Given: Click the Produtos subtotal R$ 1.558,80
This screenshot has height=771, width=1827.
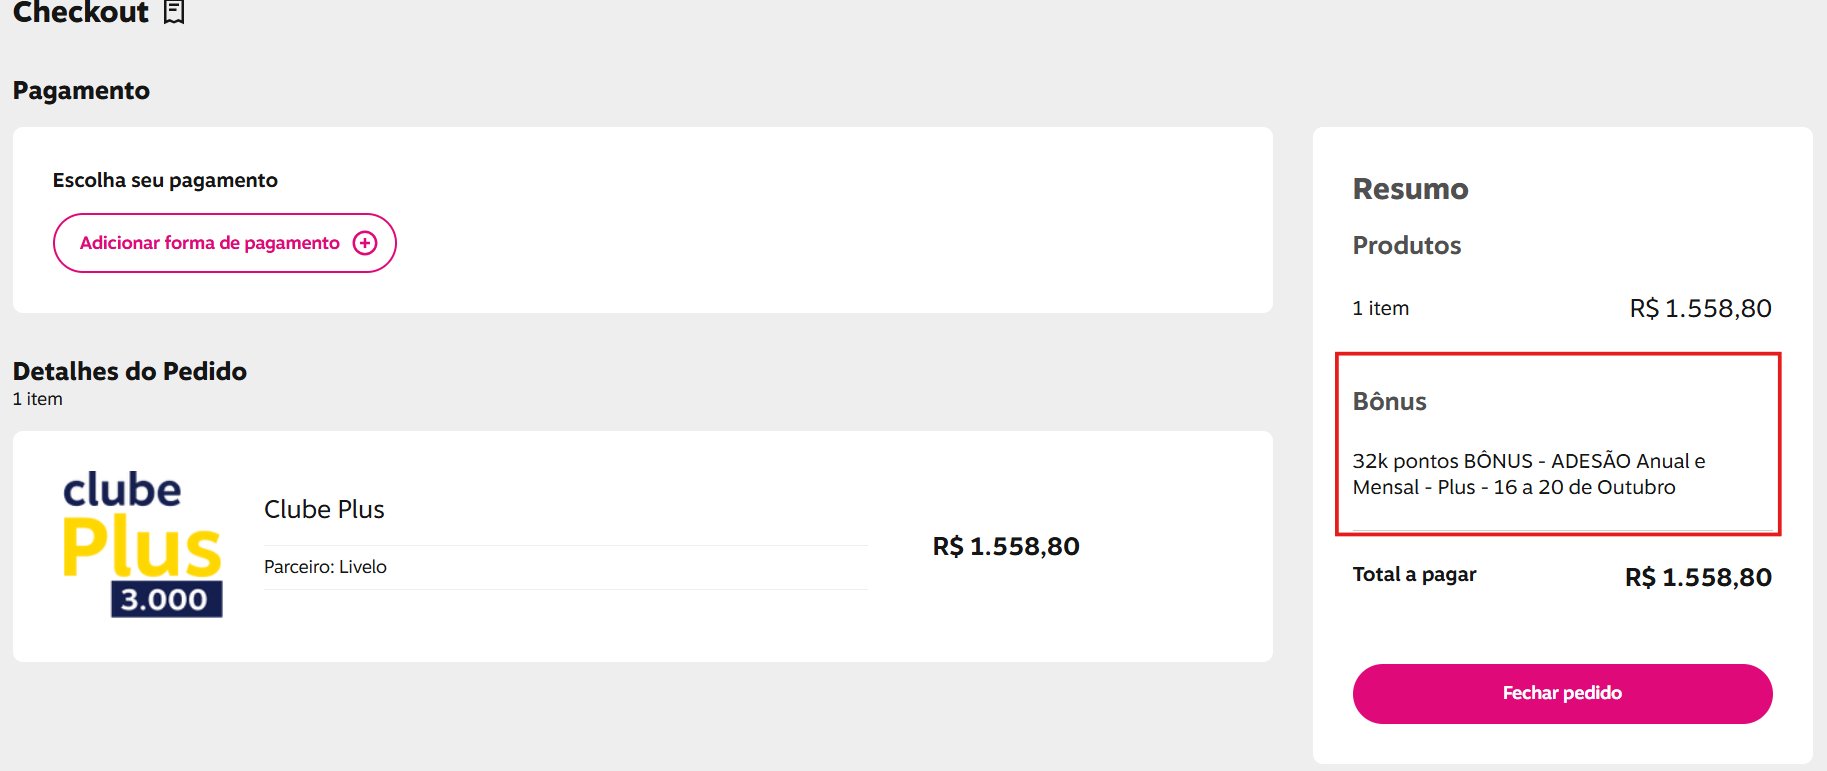Looking at the screenshot, I should pyautogui.click(x=1700, y=308).
